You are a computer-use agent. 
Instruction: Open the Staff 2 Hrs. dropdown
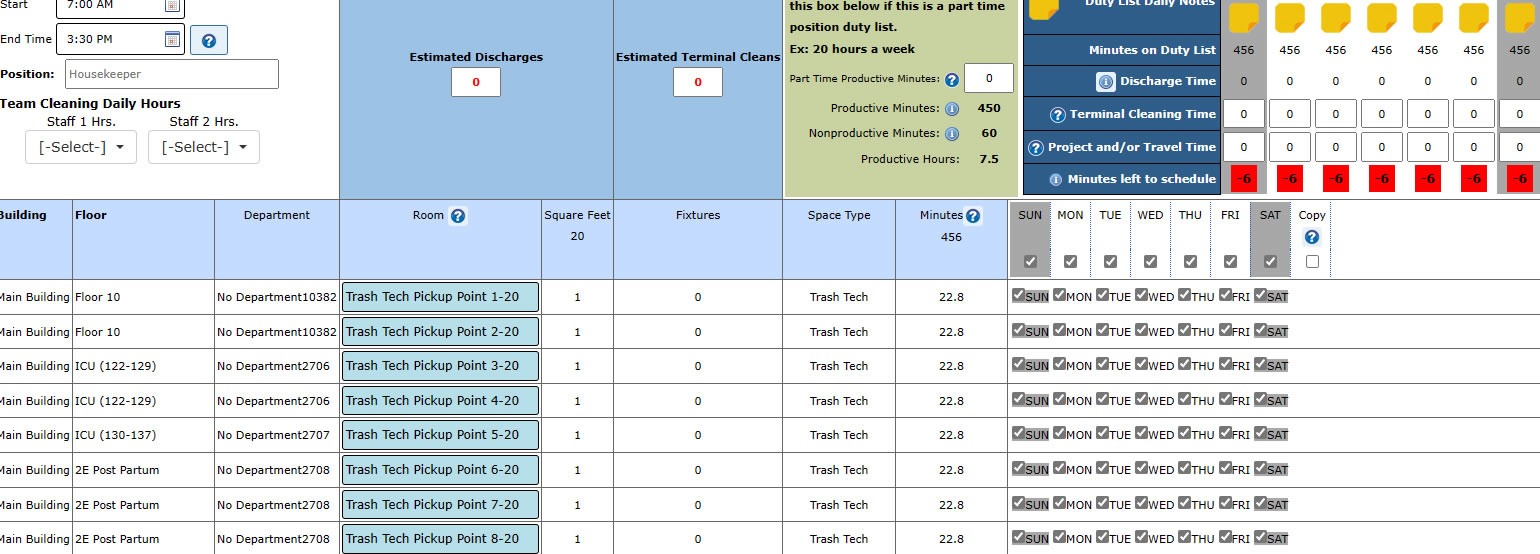click(x=204, y=147)
